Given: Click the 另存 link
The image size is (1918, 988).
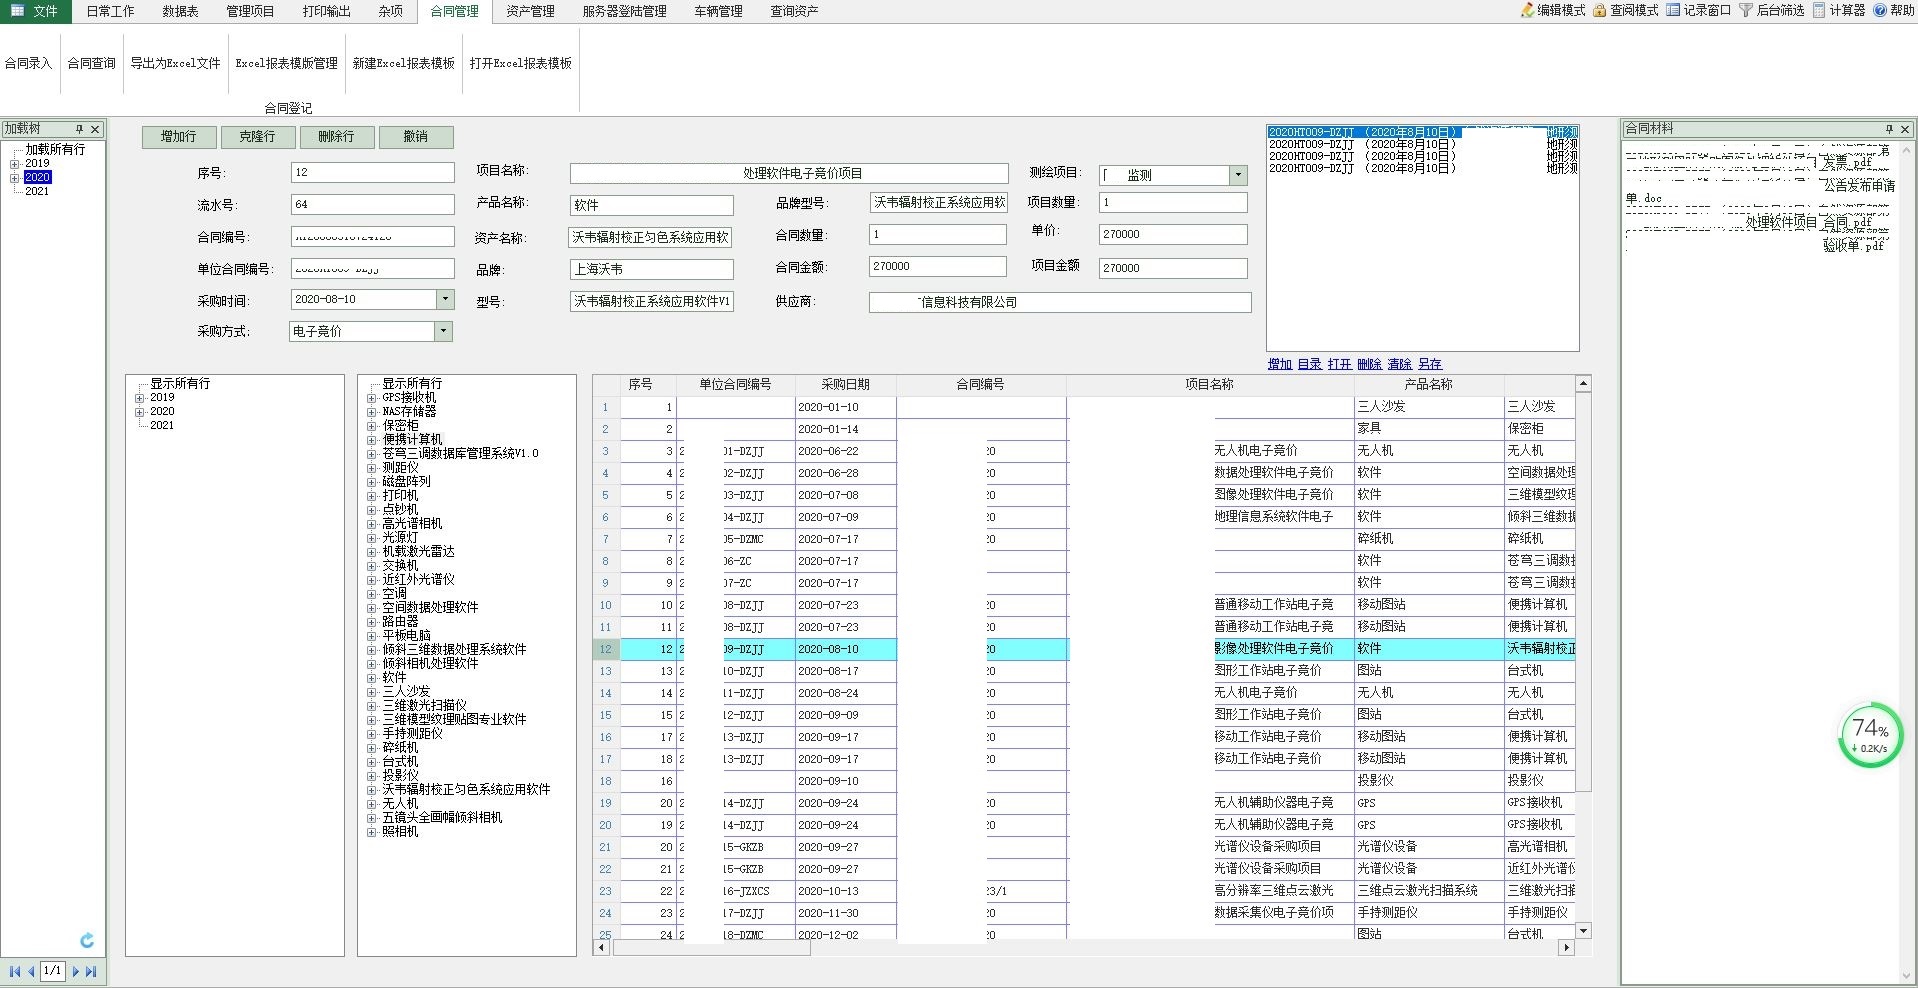Looking at the screenshot, I should [1430, 364].
